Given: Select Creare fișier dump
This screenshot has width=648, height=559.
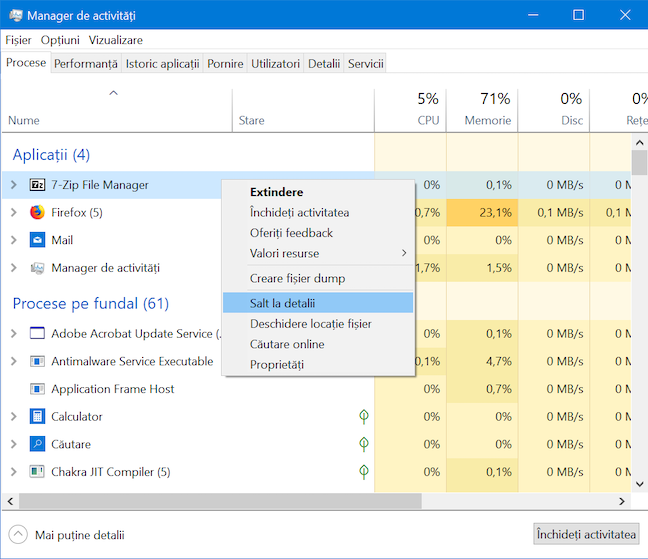Looking at the screenshot, I should (x=318, y=278).
